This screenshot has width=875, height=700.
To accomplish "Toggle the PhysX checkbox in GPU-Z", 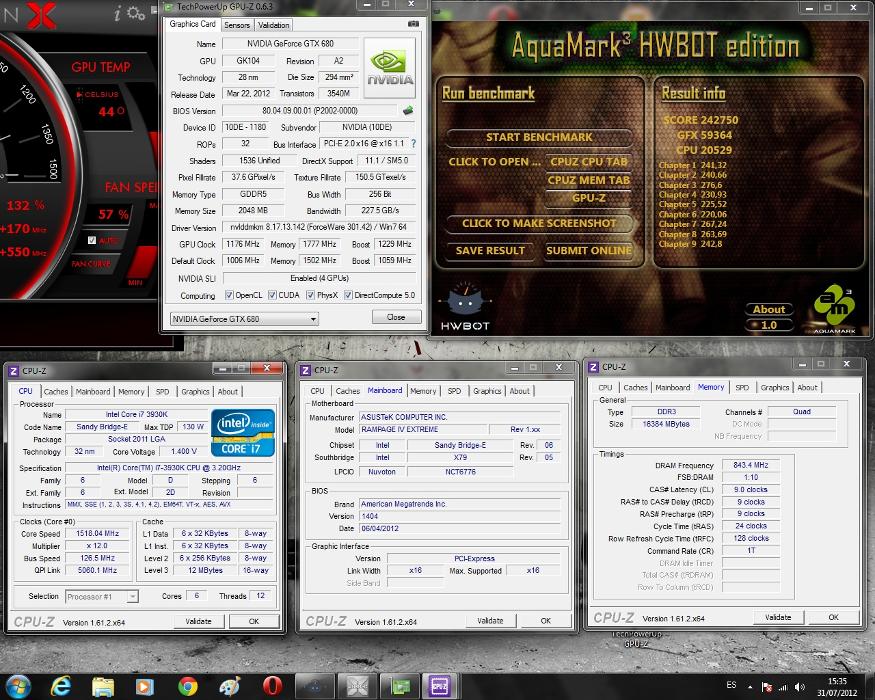I will pos(310,295).
